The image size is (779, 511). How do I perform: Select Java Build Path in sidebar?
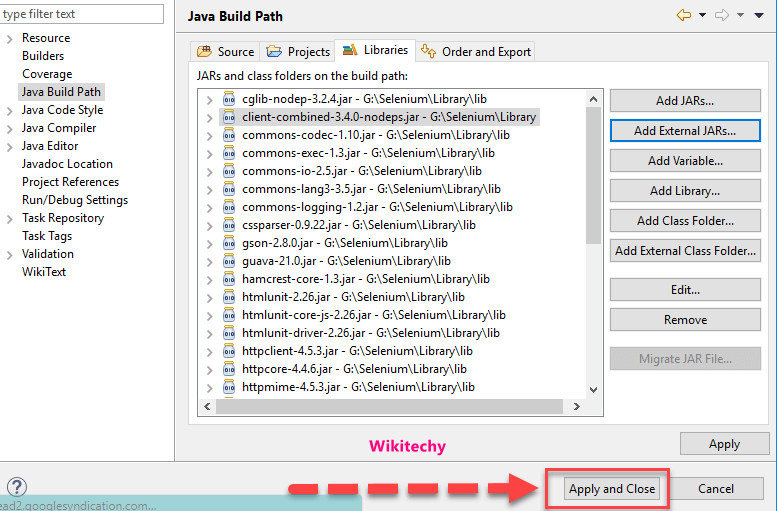point(61,92)
